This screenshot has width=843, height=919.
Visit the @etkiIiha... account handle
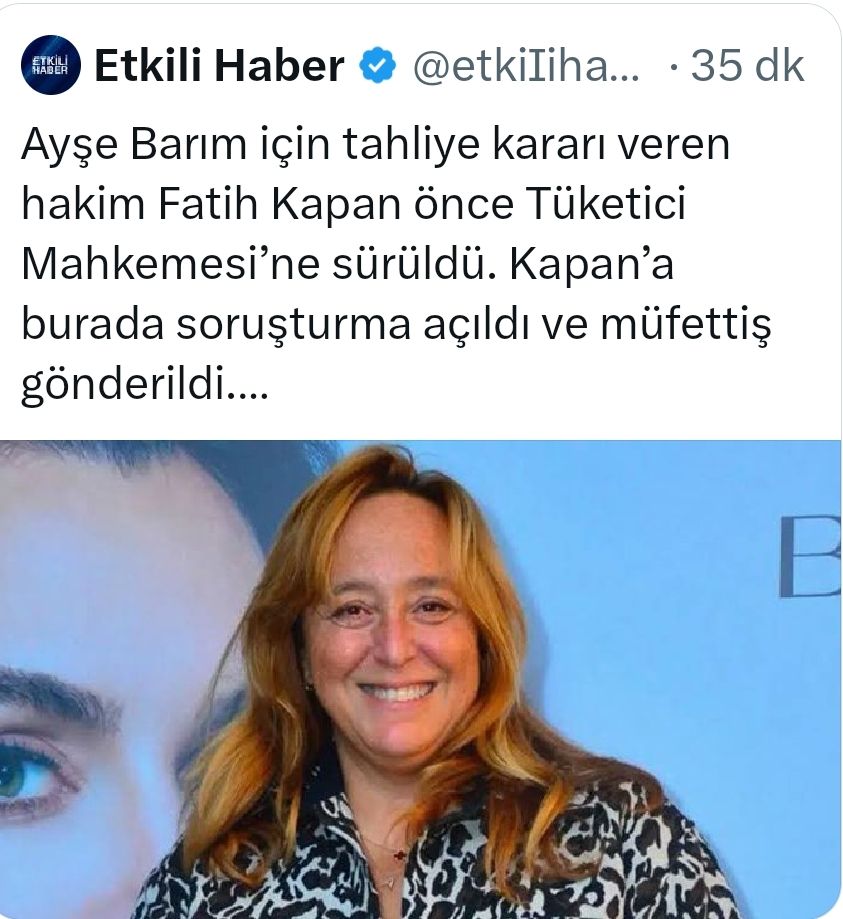526,65
